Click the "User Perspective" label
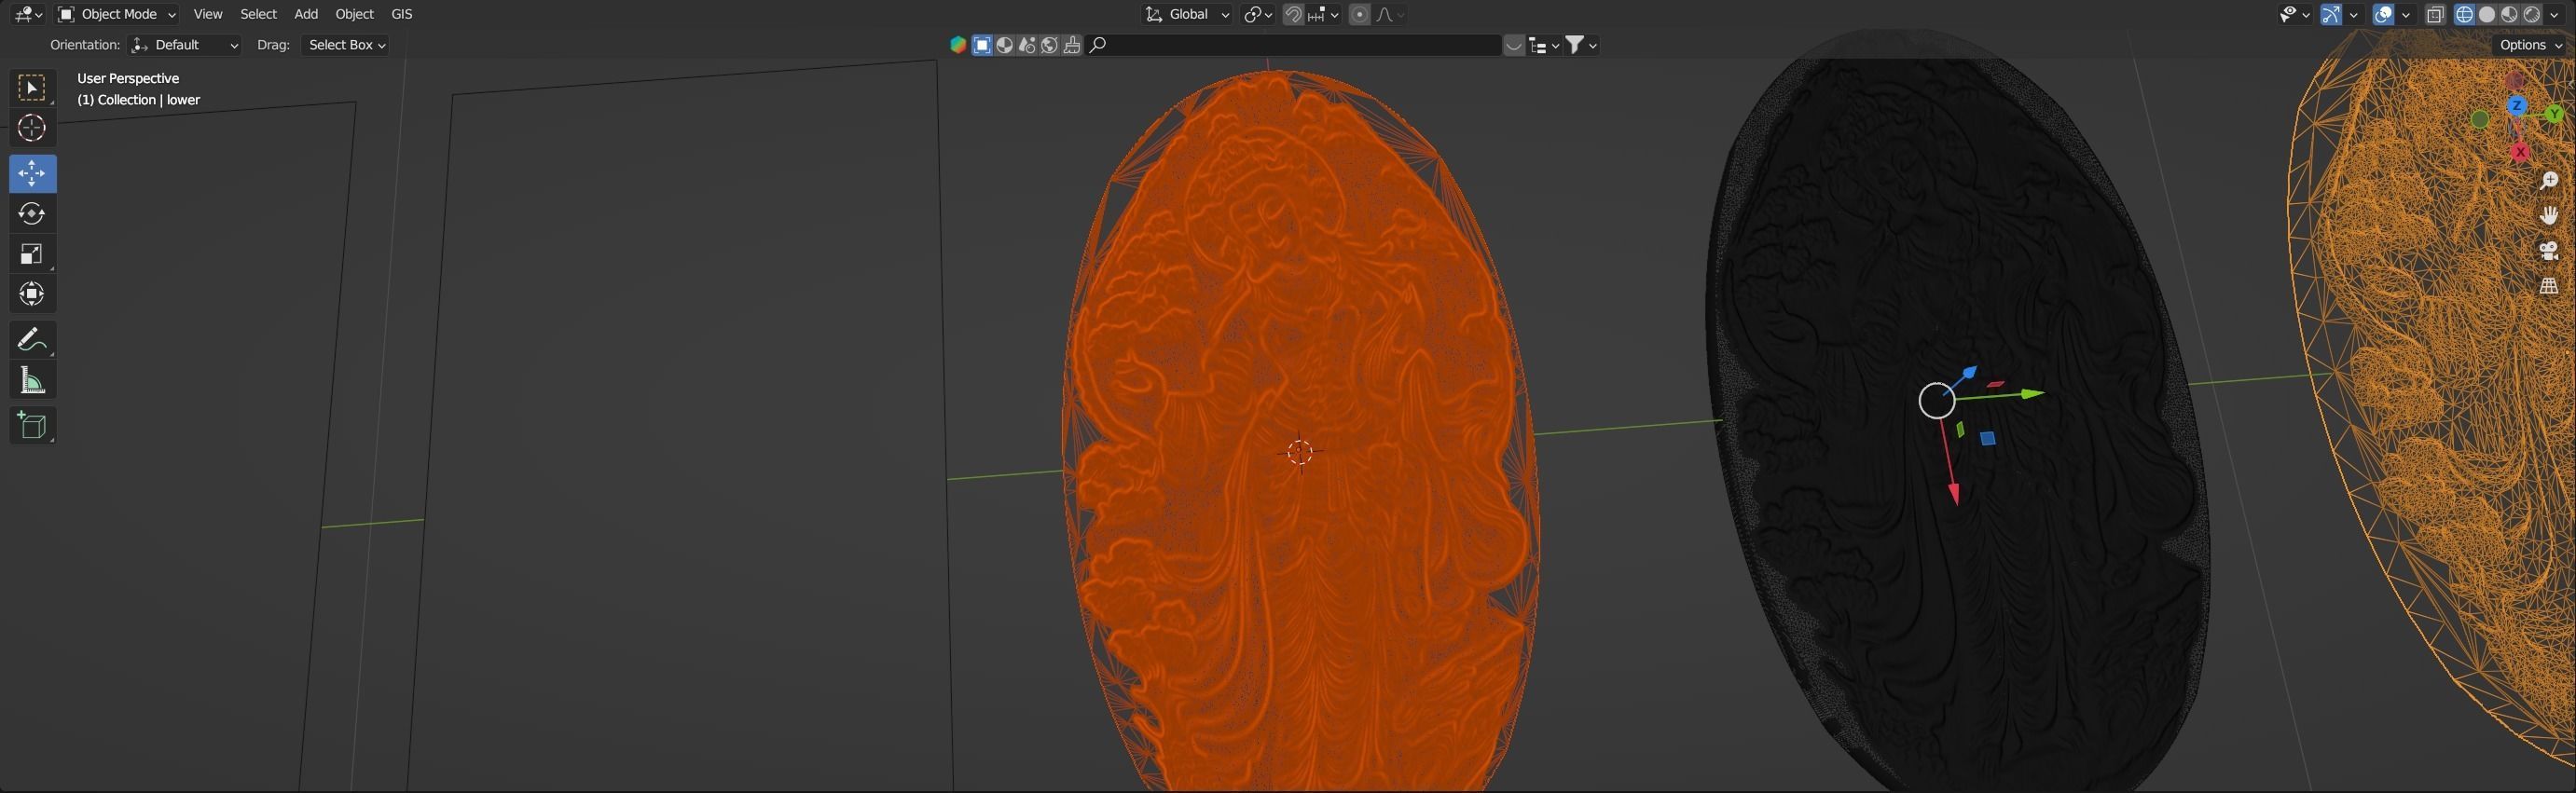2576x793 pixels. click(x=128, y=78)
